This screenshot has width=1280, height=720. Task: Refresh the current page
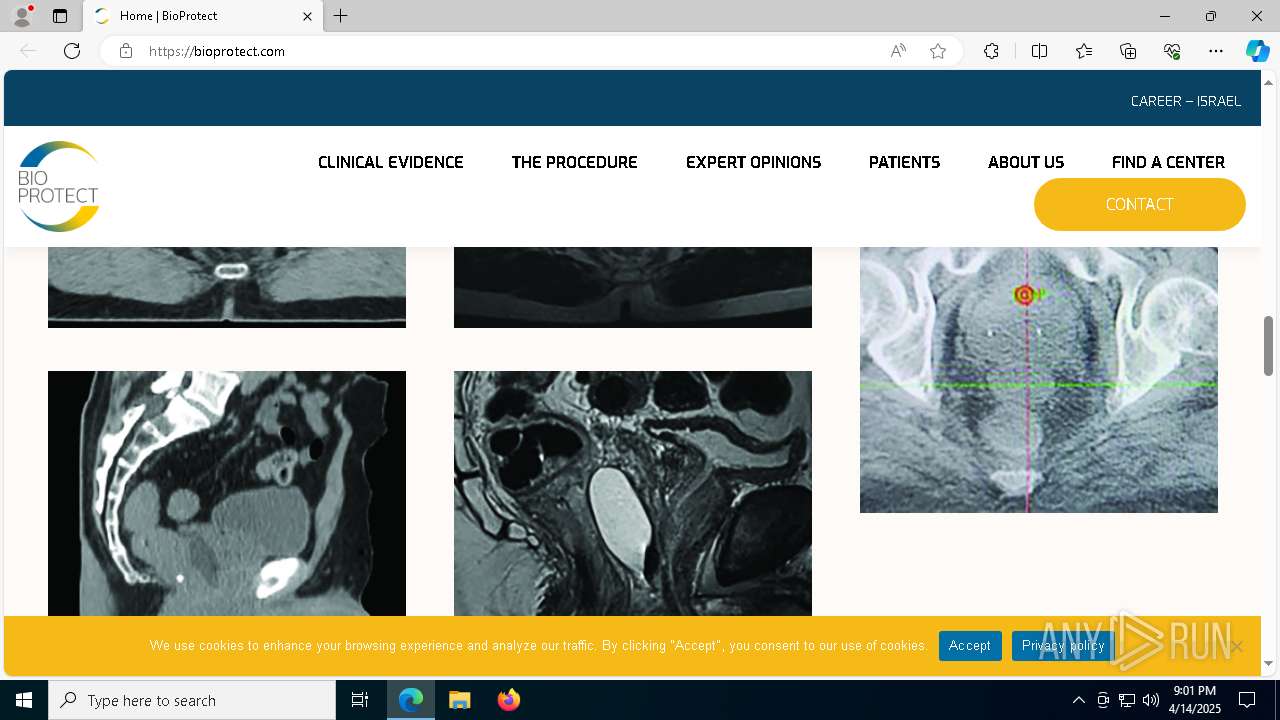72,51
